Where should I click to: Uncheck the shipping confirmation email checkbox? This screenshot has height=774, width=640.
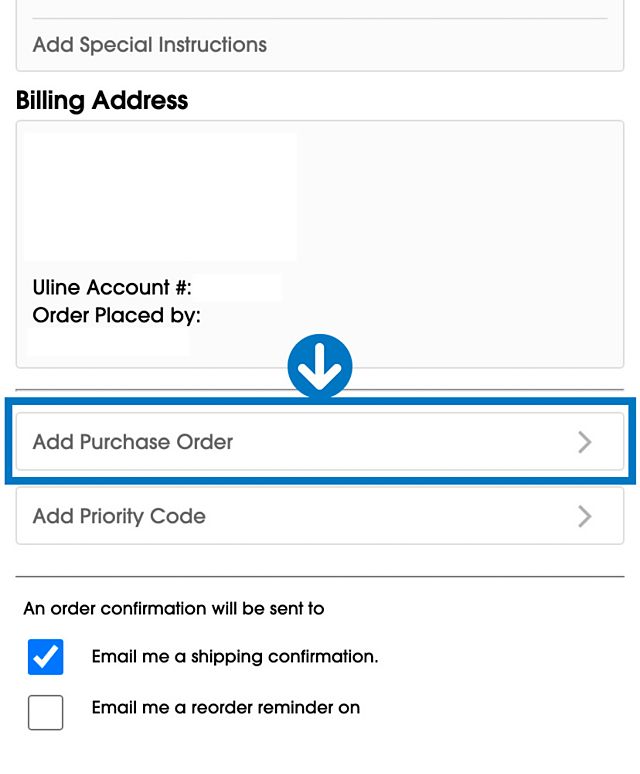[x=46, y=657]
